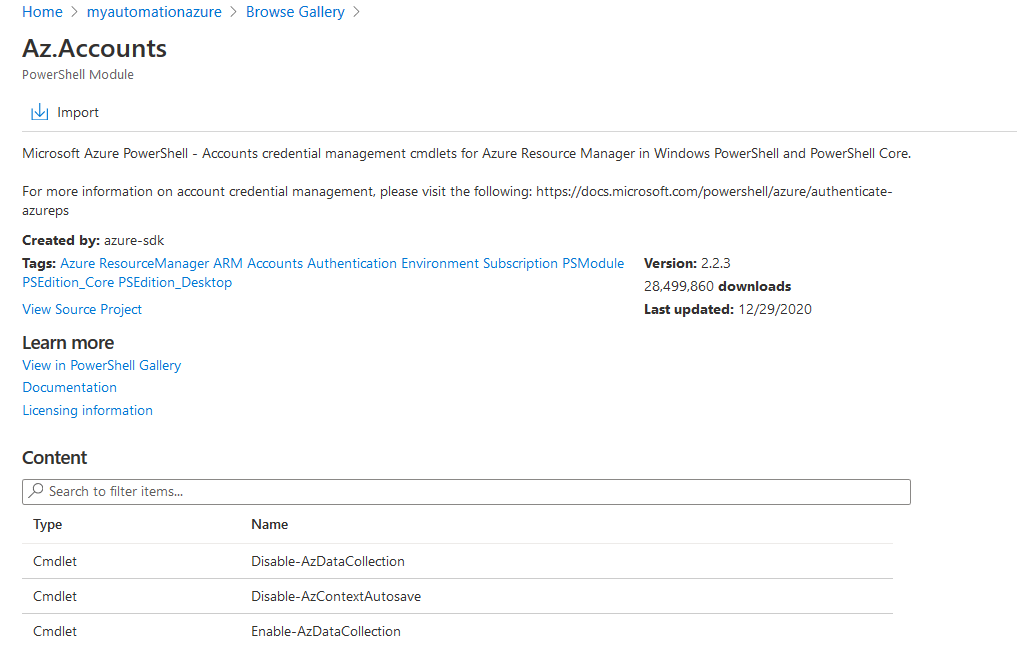Open the Documentation link

[x=70, y=387]
